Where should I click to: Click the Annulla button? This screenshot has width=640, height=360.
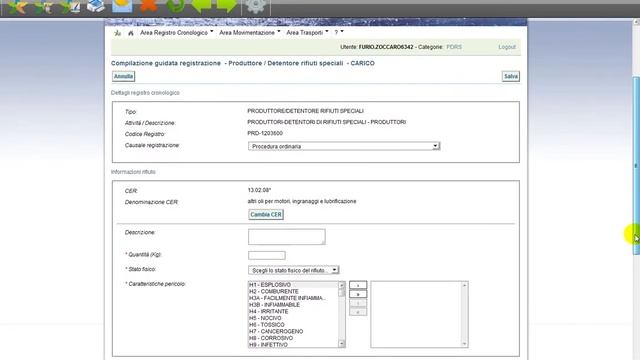coord(123,76)
